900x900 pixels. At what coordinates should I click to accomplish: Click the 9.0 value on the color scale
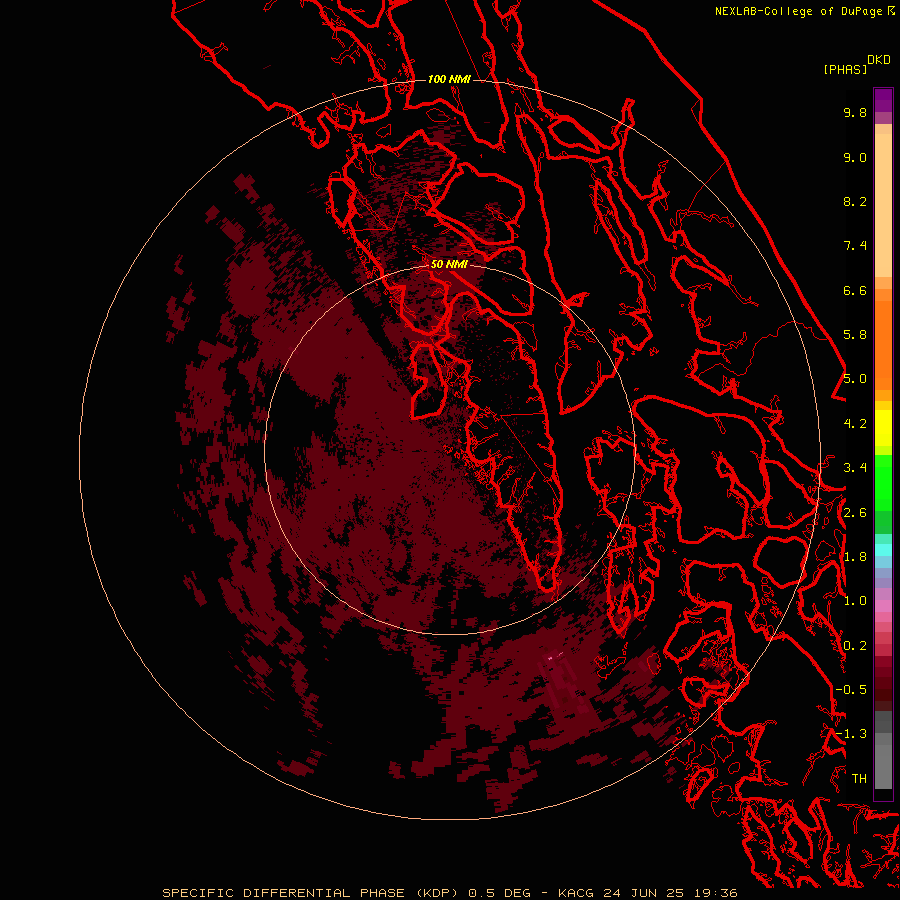(x=855, y=158)
